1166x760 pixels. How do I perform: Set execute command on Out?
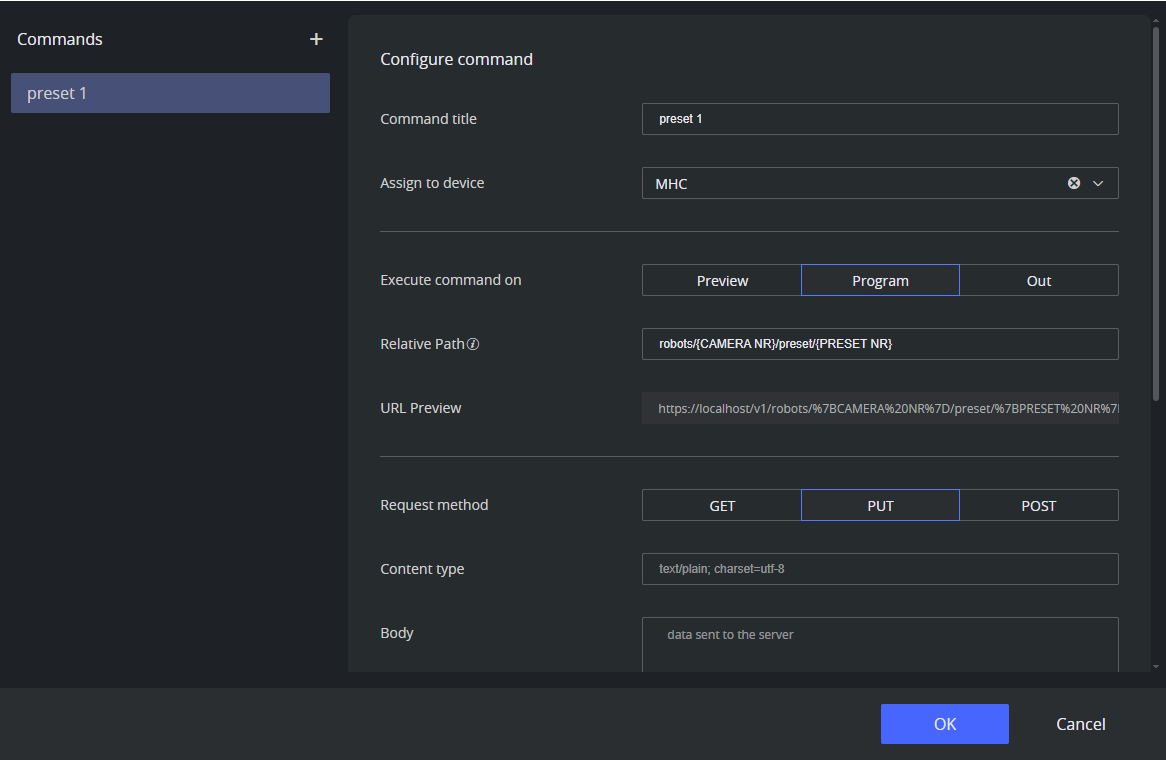[1038, 281]
